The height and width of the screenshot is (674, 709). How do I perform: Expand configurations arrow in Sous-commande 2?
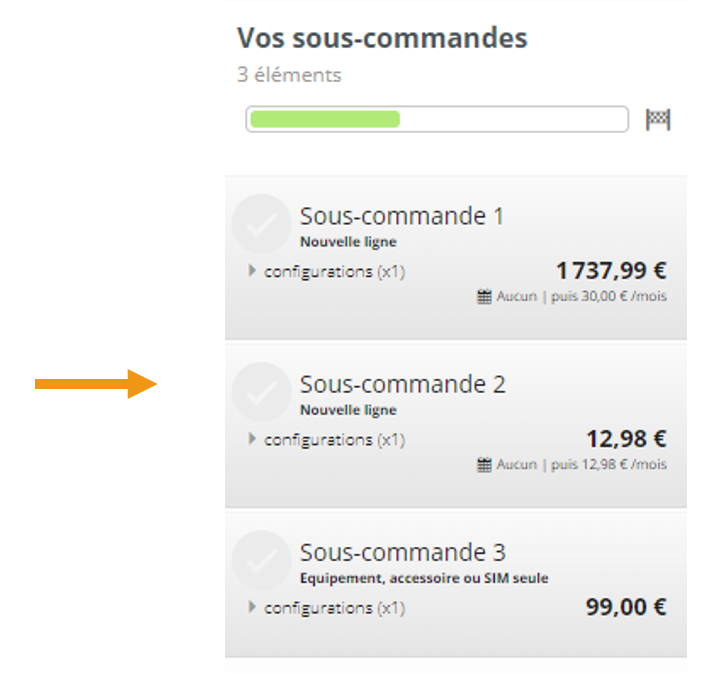click(252, 439)
